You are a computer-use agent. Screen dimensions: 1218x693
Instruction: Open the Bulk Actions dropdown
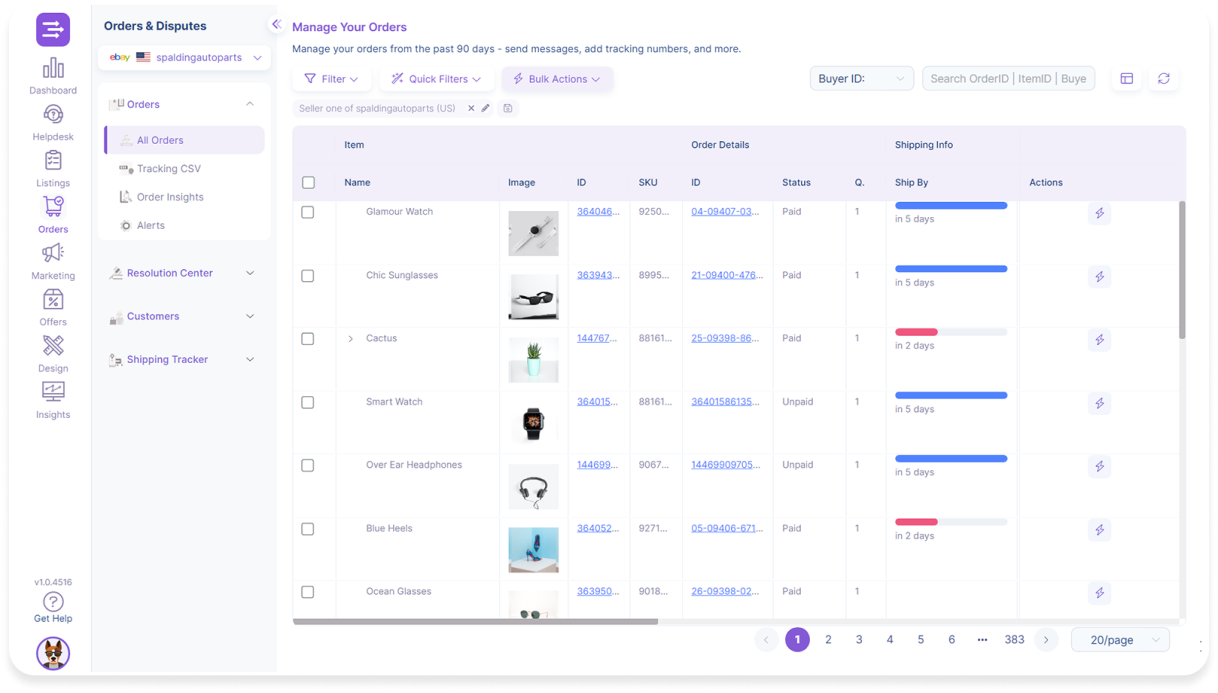(x=557, y=79)
